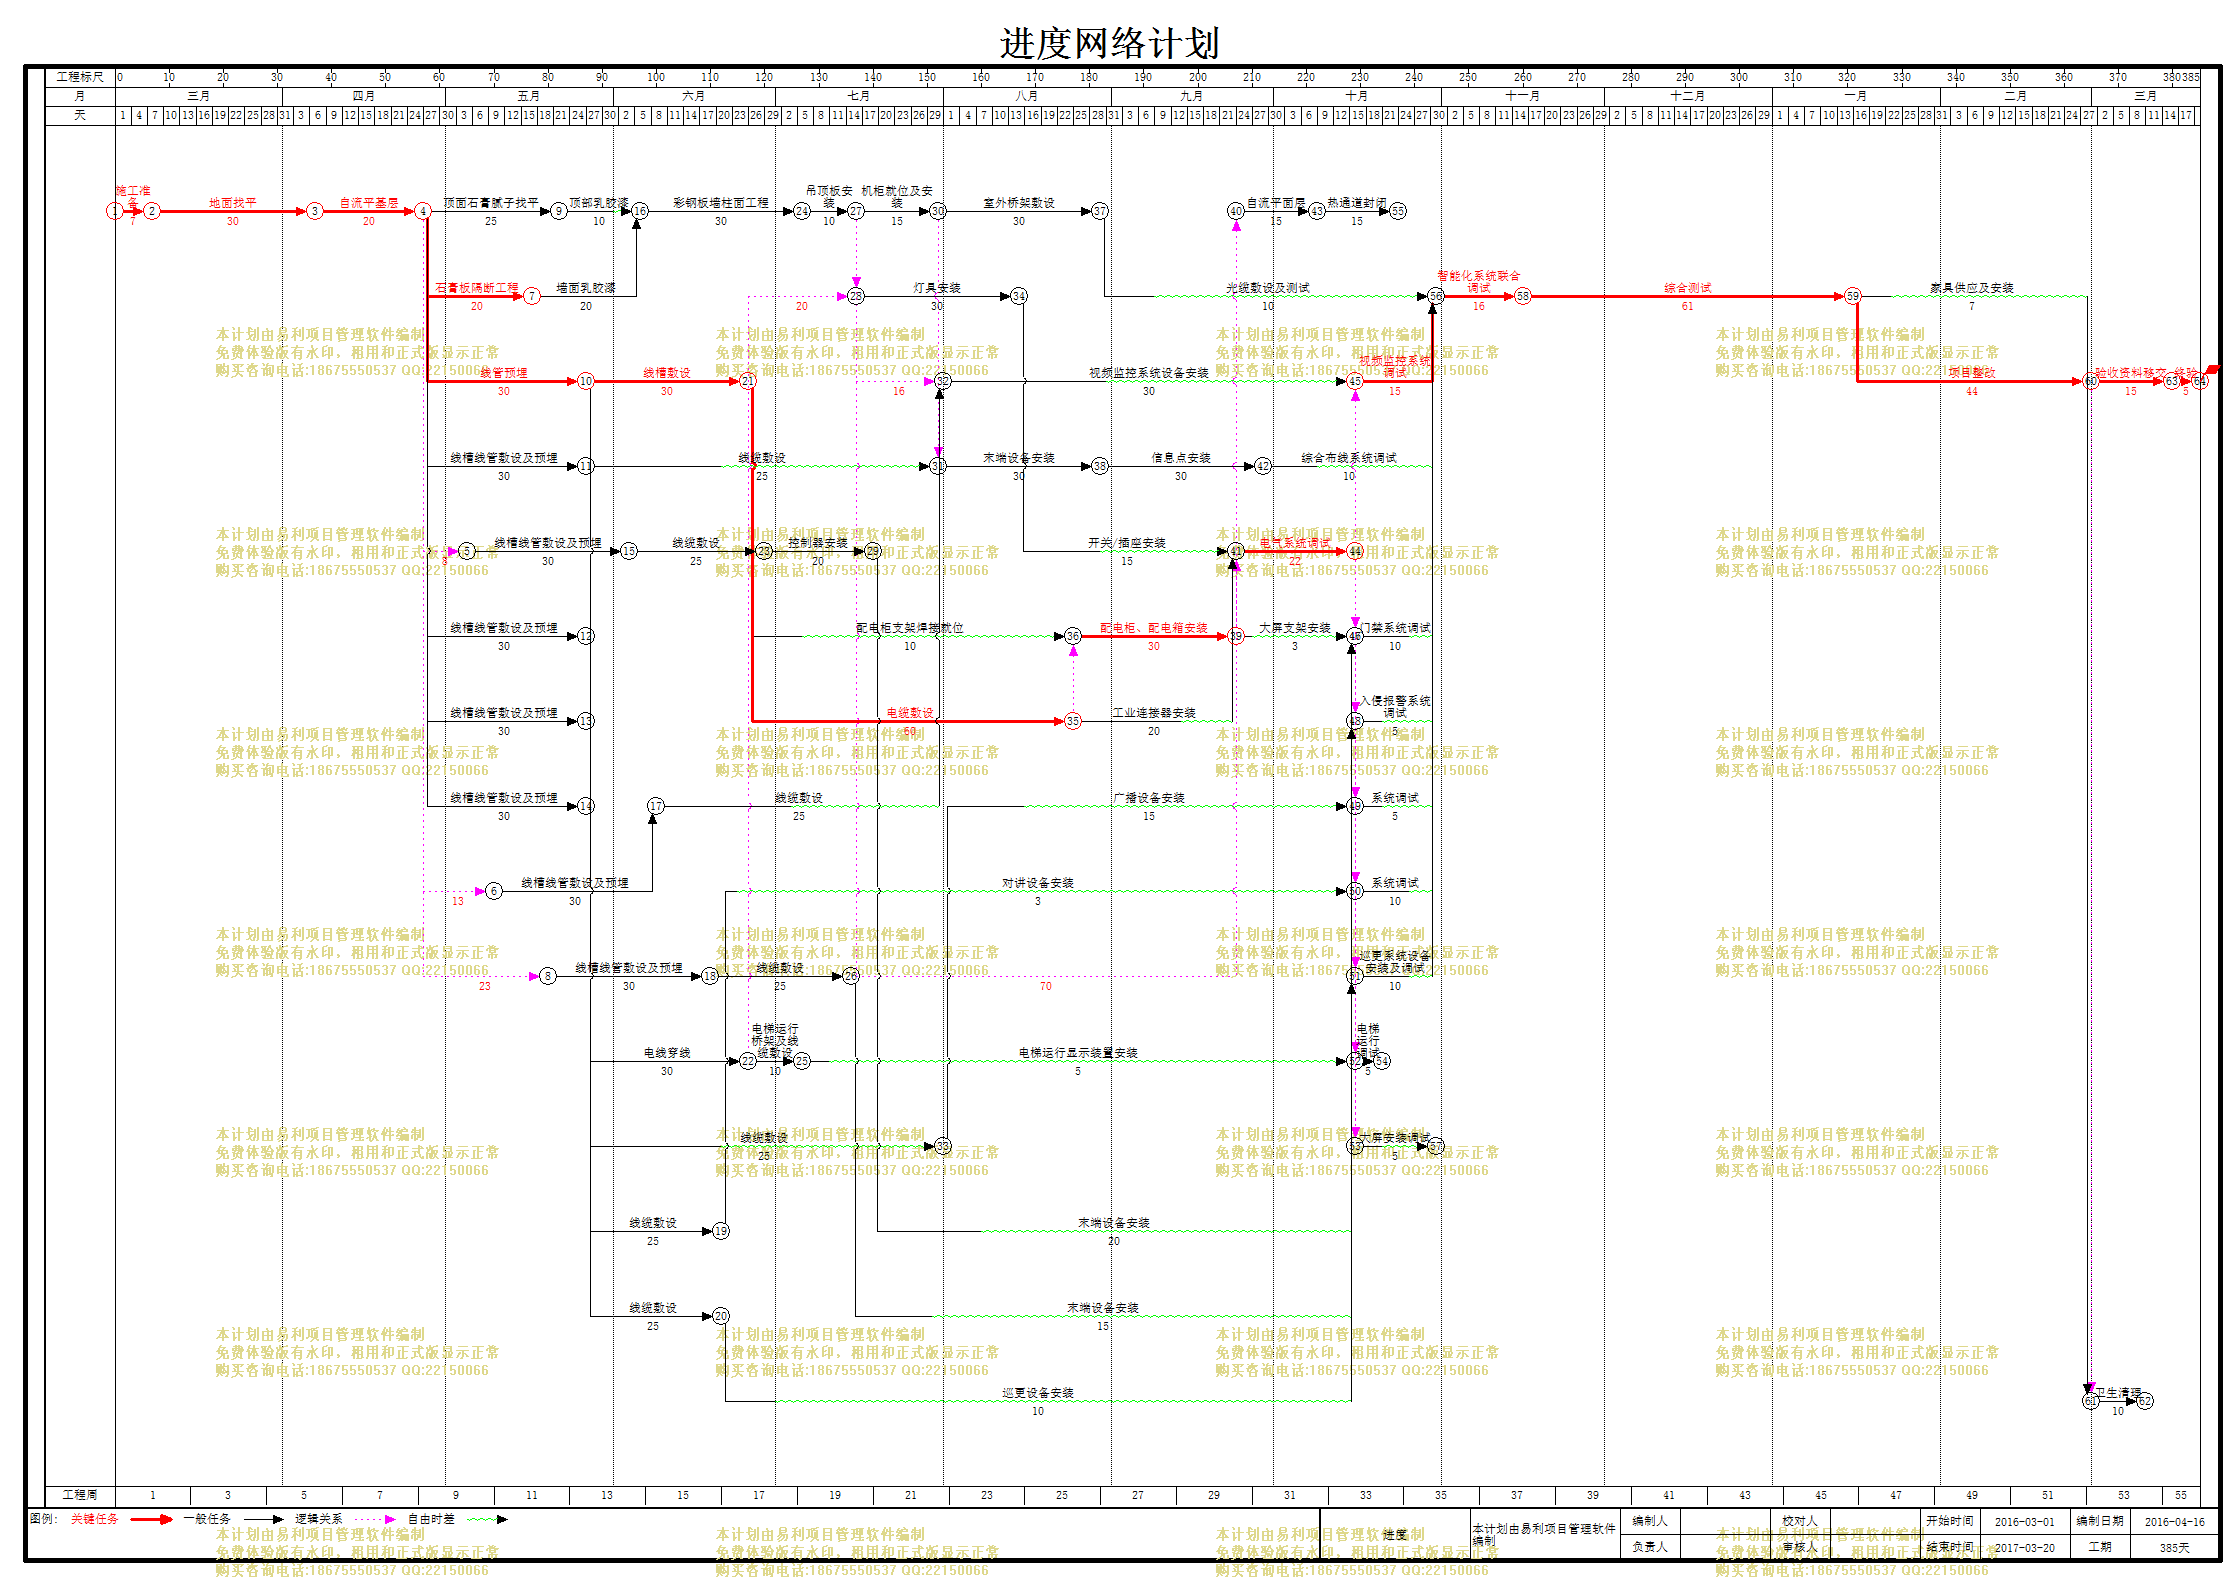Screen dimensions: 2224x1577
Task: Select node 19 circle marker
Action: [721, 1231]
